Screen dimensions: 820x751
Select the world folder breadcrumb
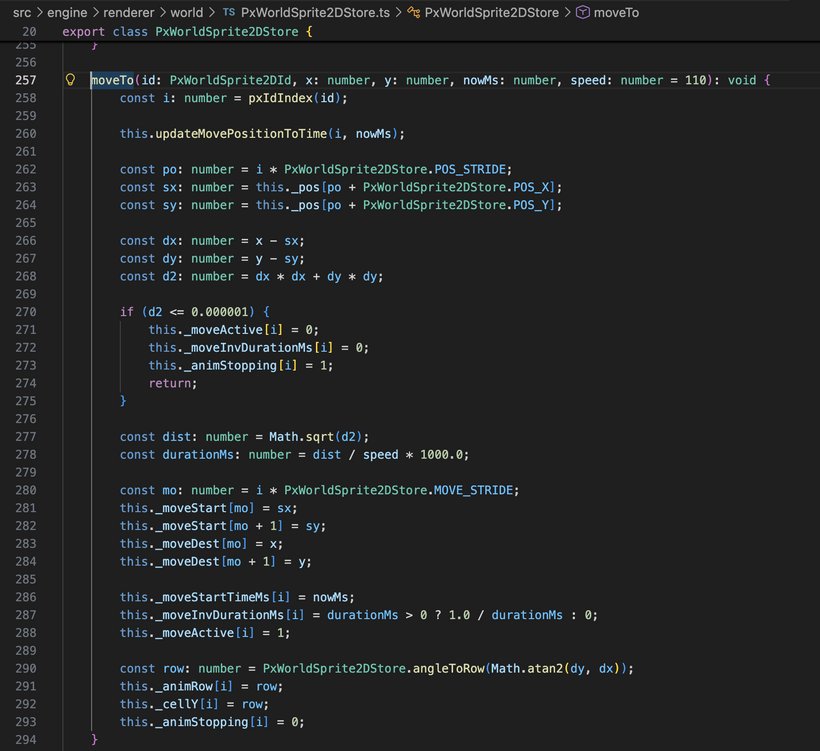click(187, 13)
